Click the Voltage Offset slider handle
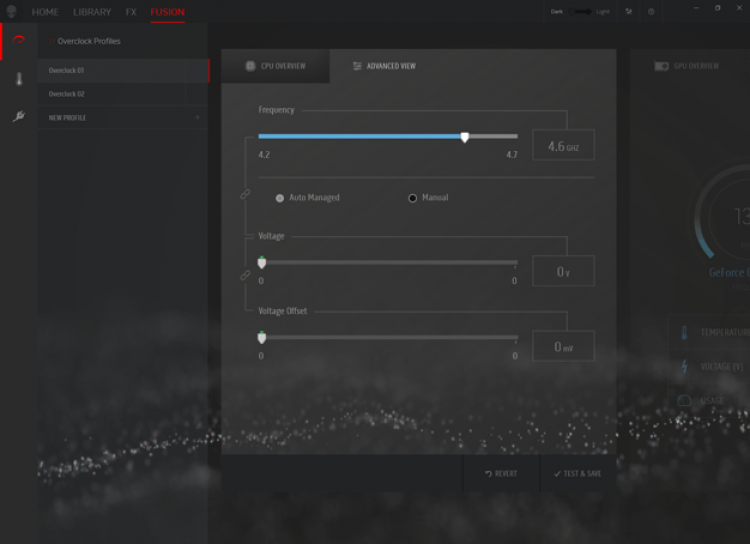The image size is (750, 544). 262,338
